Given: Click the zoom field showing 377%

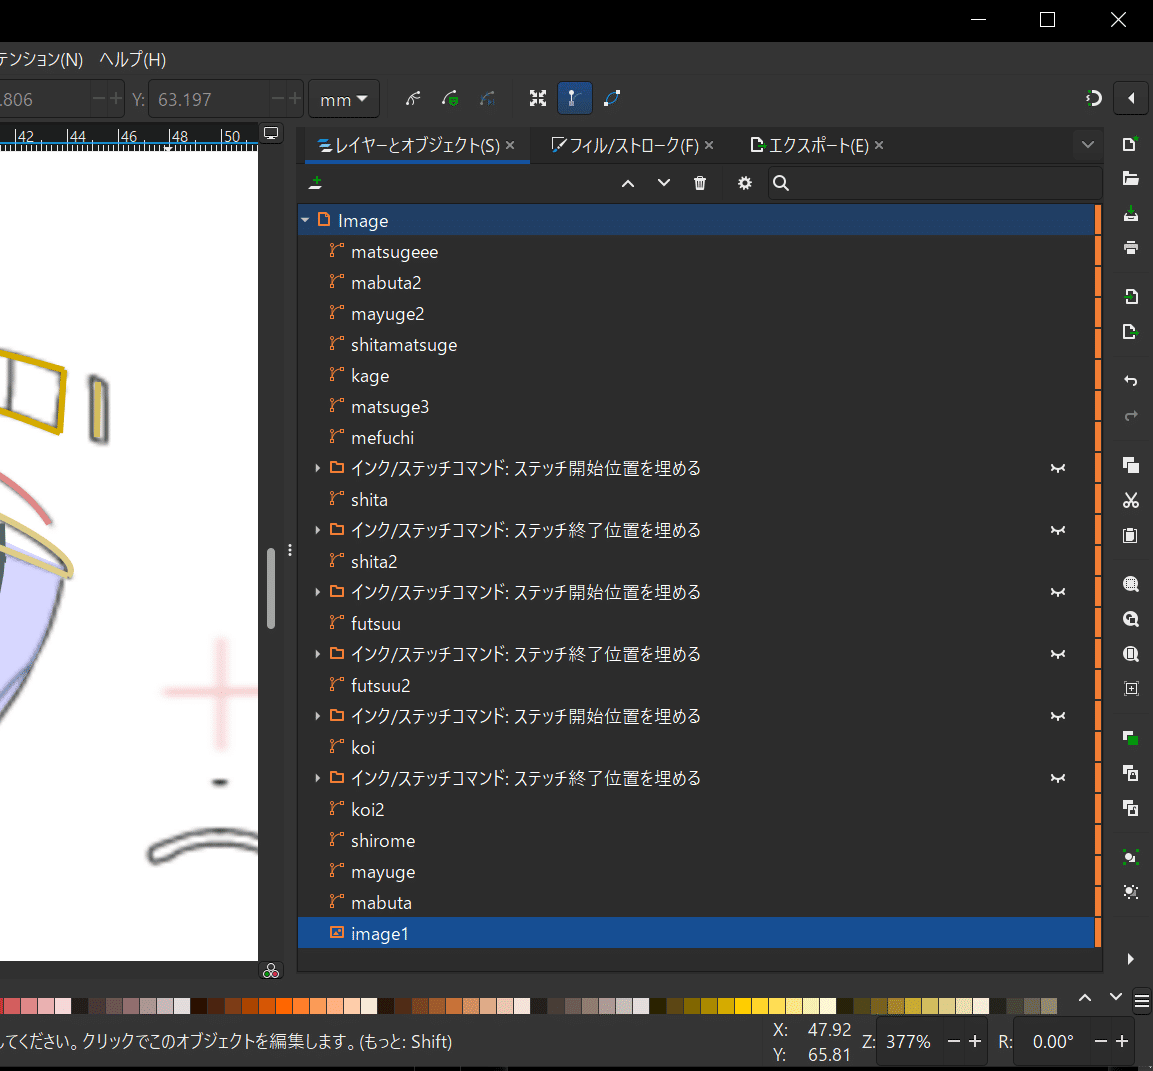Looking at the screenshot, I should 909,1042.
